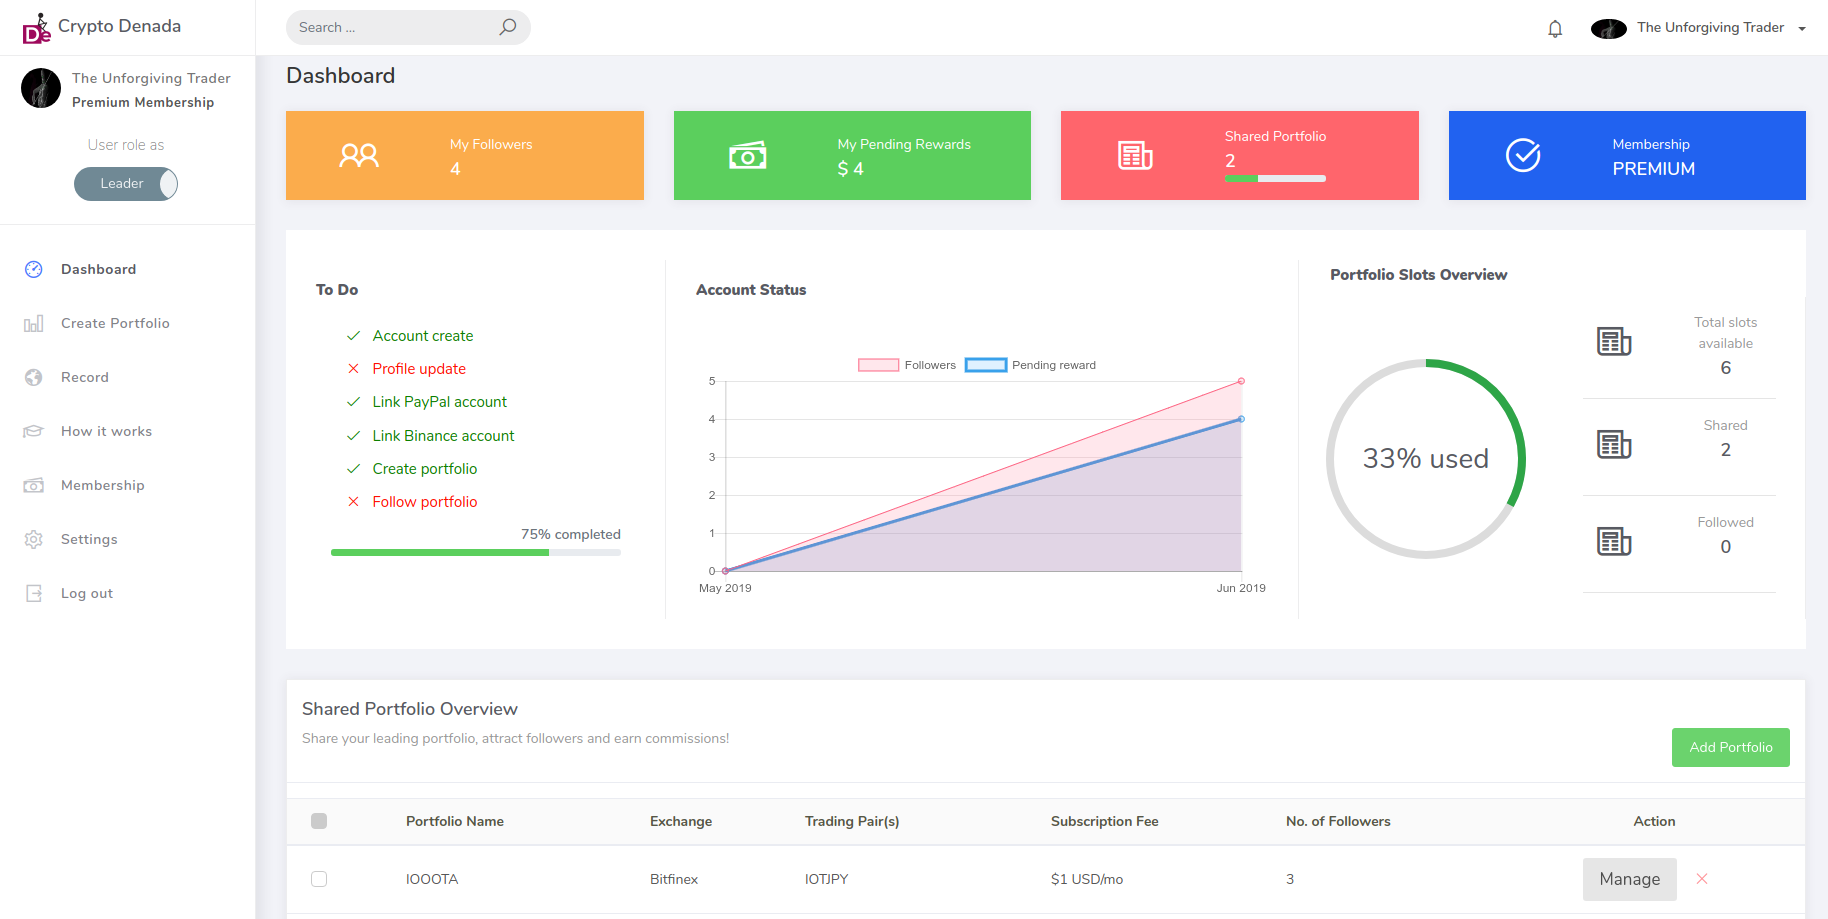
Task: Click the Record globe icon
Action: pos(34,377)
